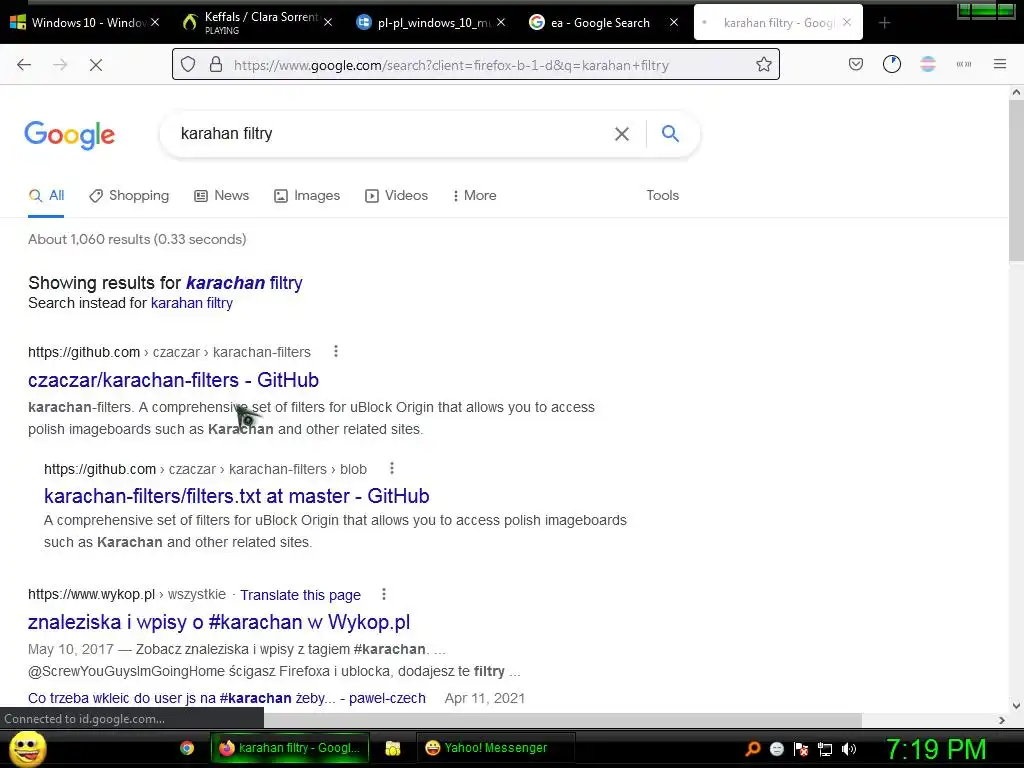Activate the Firefox 'karahan filtry' taskbar button
1024x768 pixels.
point(290,748)
